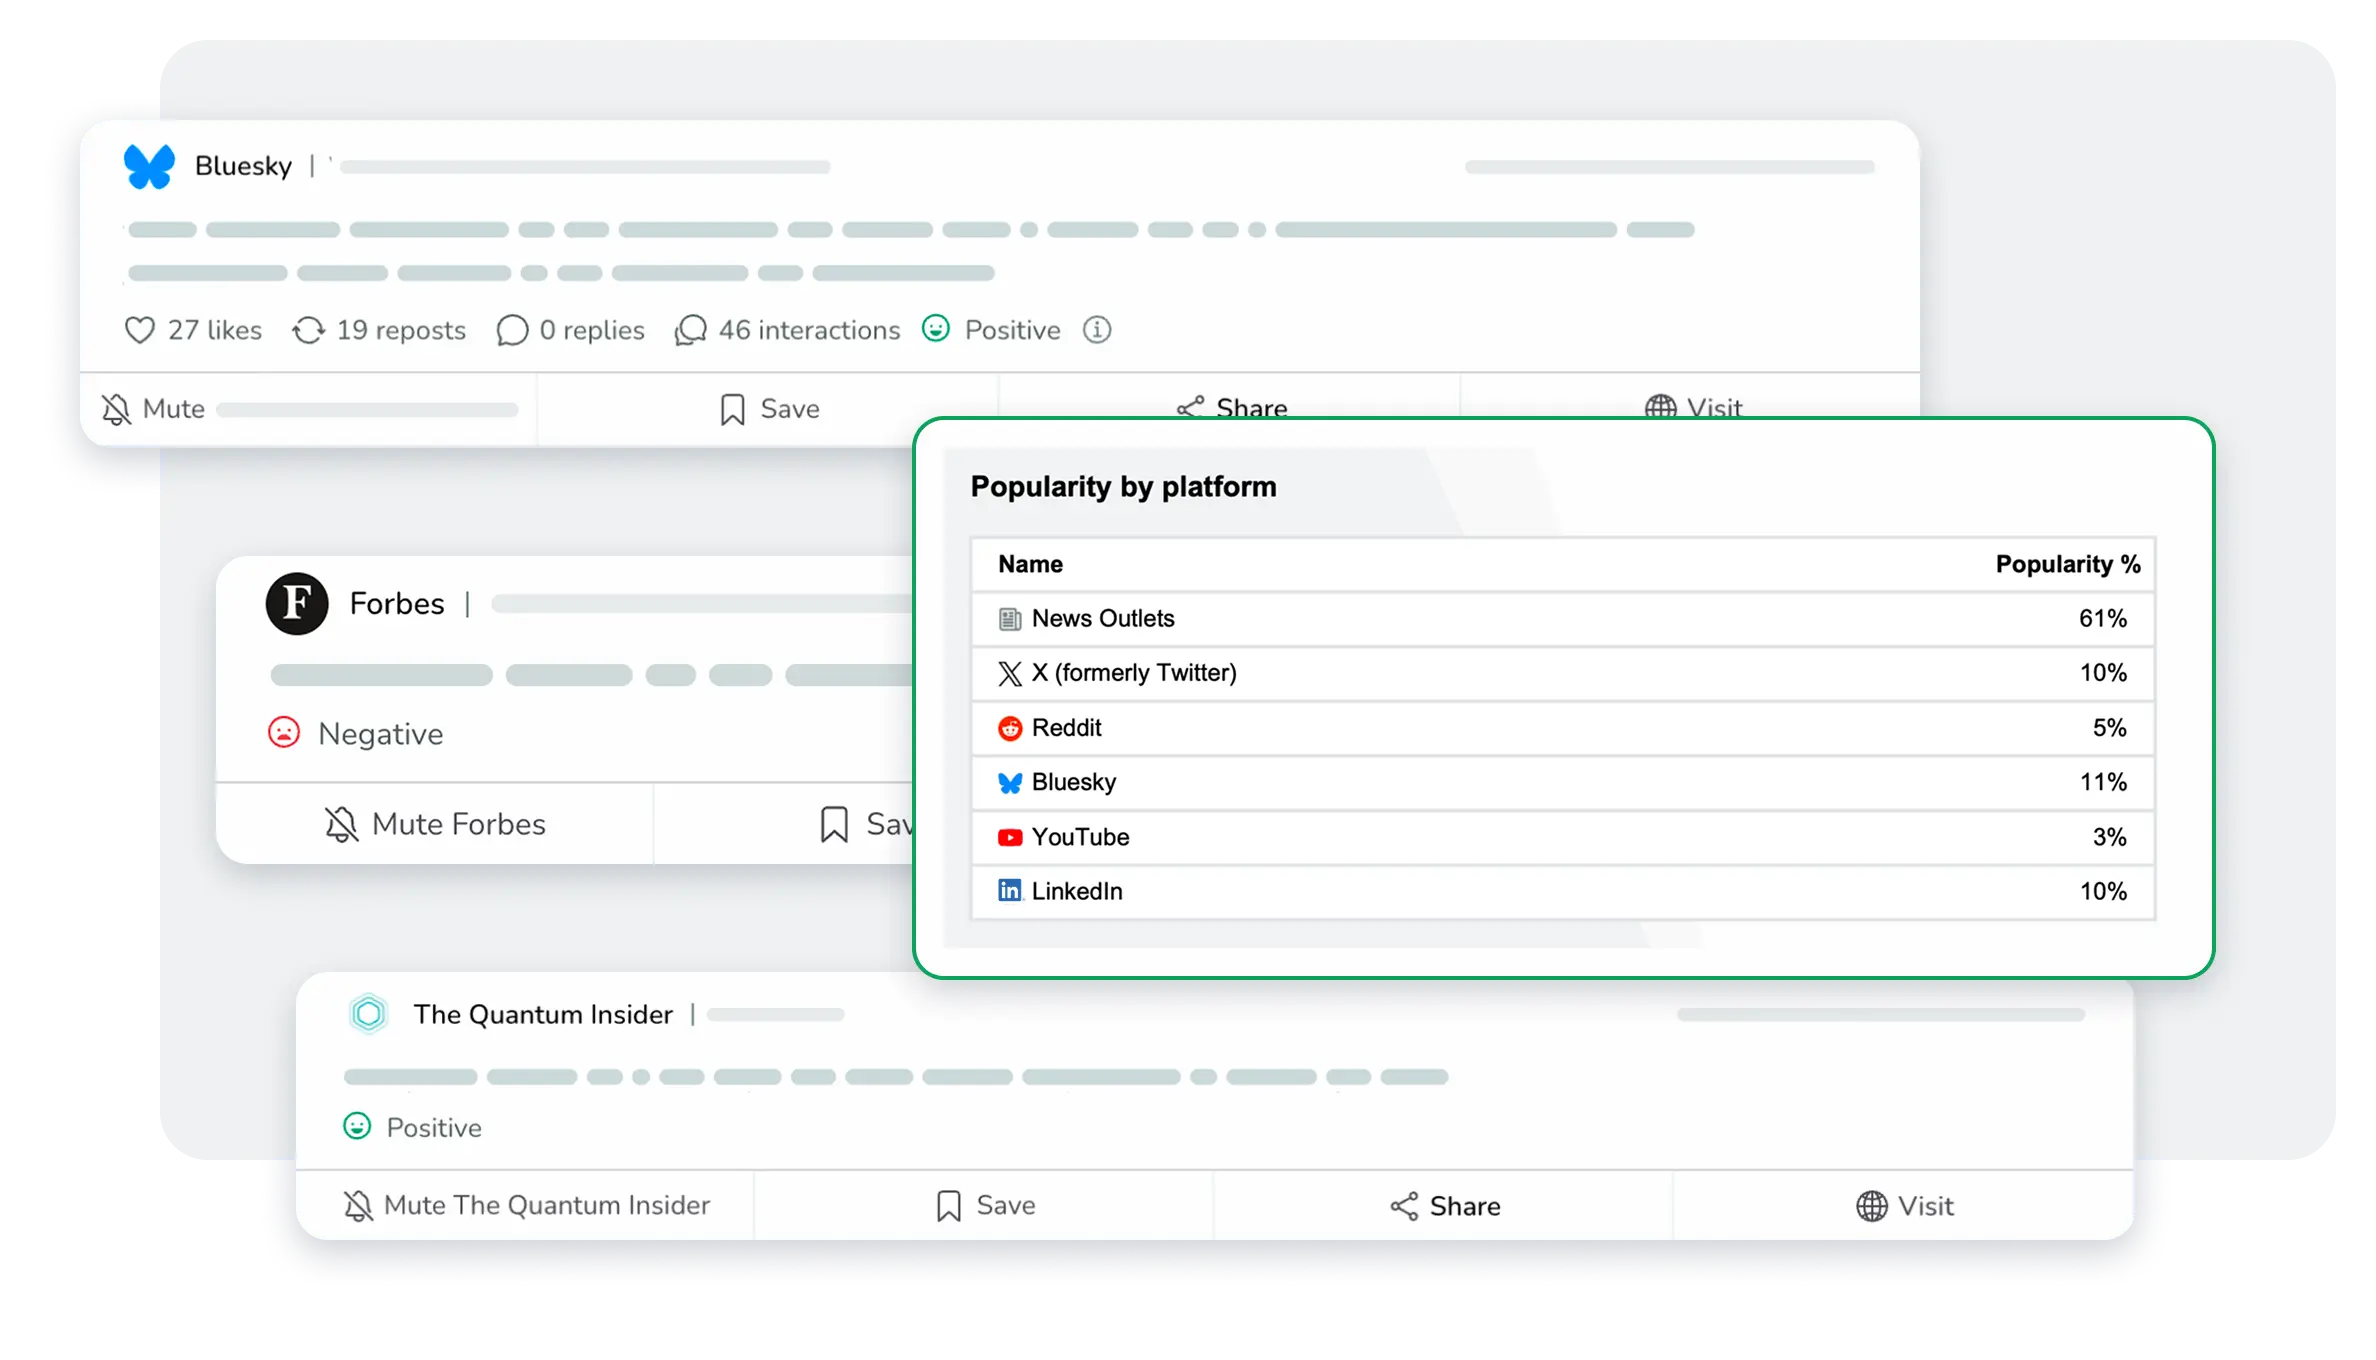Visit The Quantum Insider article source

[x=1904, y=1206]
